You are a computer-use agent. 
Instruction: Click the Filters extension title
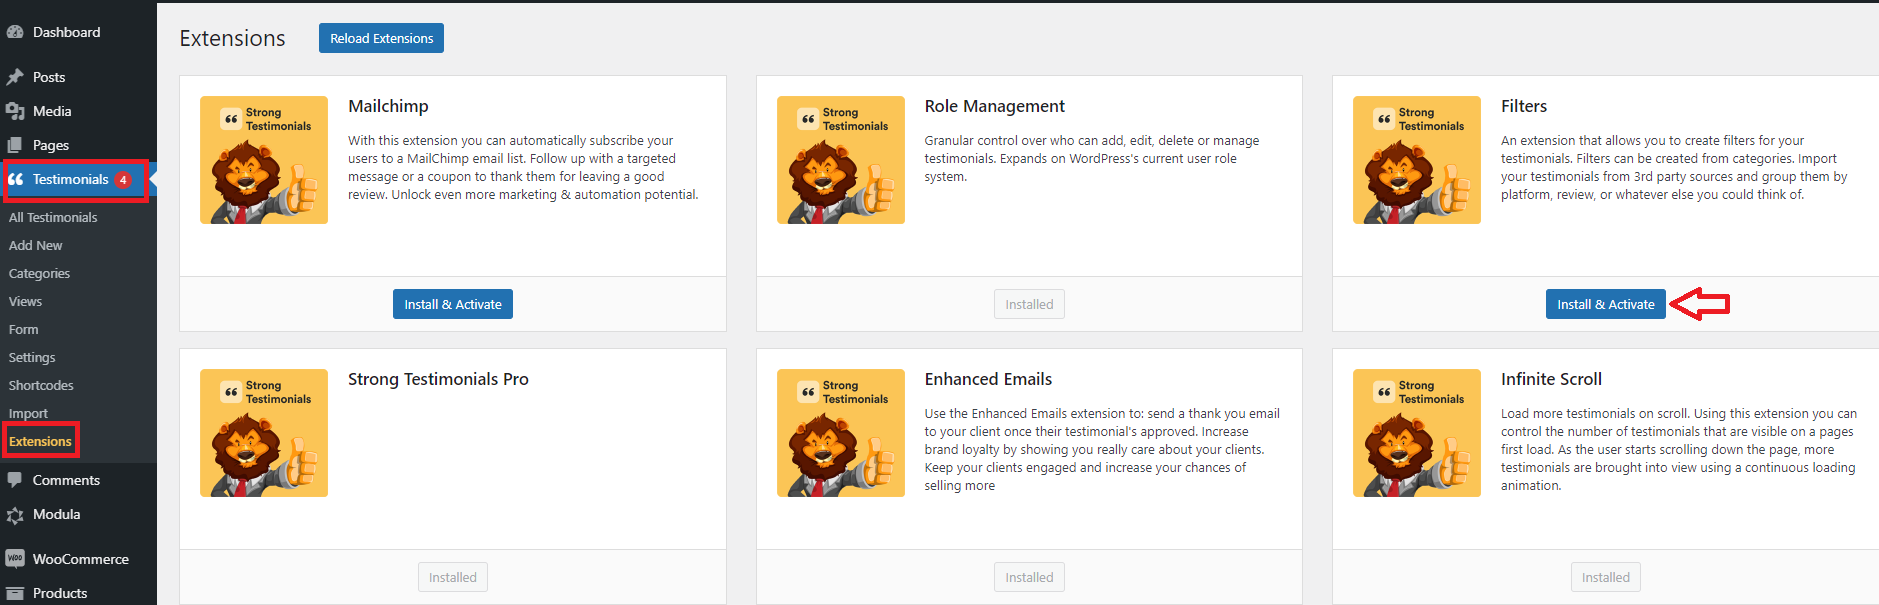coord(1524,106)
